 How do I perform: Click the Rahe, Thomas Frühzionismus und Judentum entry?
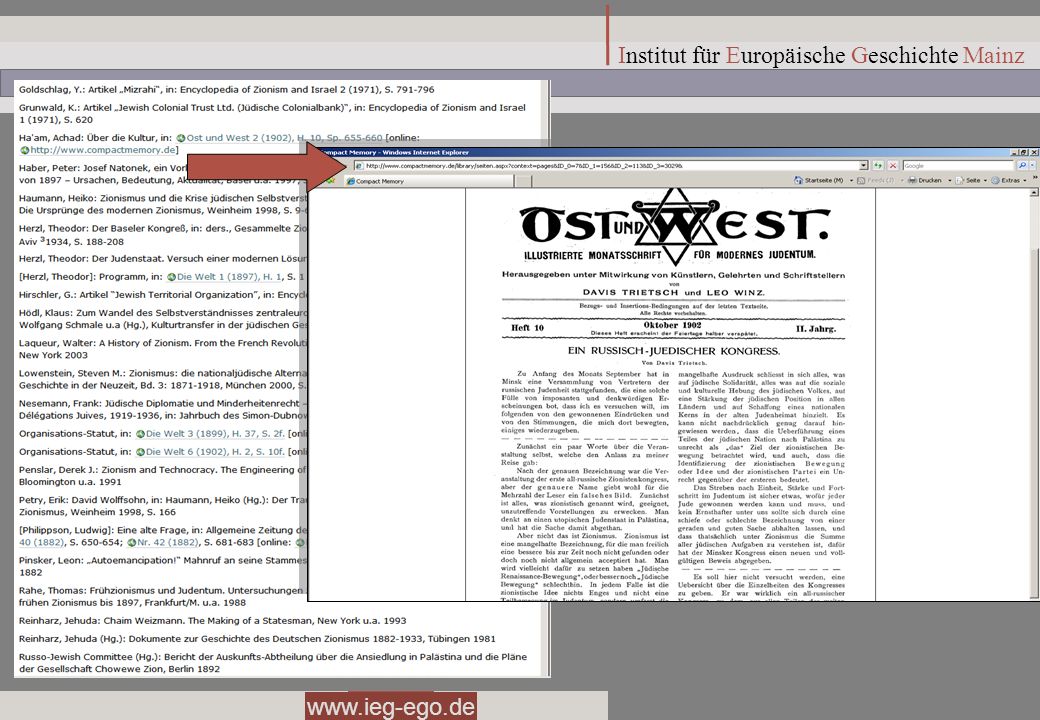pyautogui.click(x=162, y=596)
